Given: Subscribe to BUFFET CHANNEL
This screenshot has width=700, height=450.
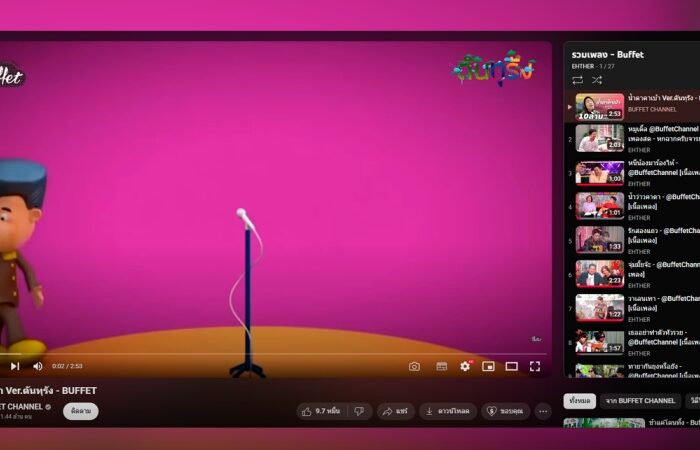Looking at the screenshot, I should [x=81, y=411].
